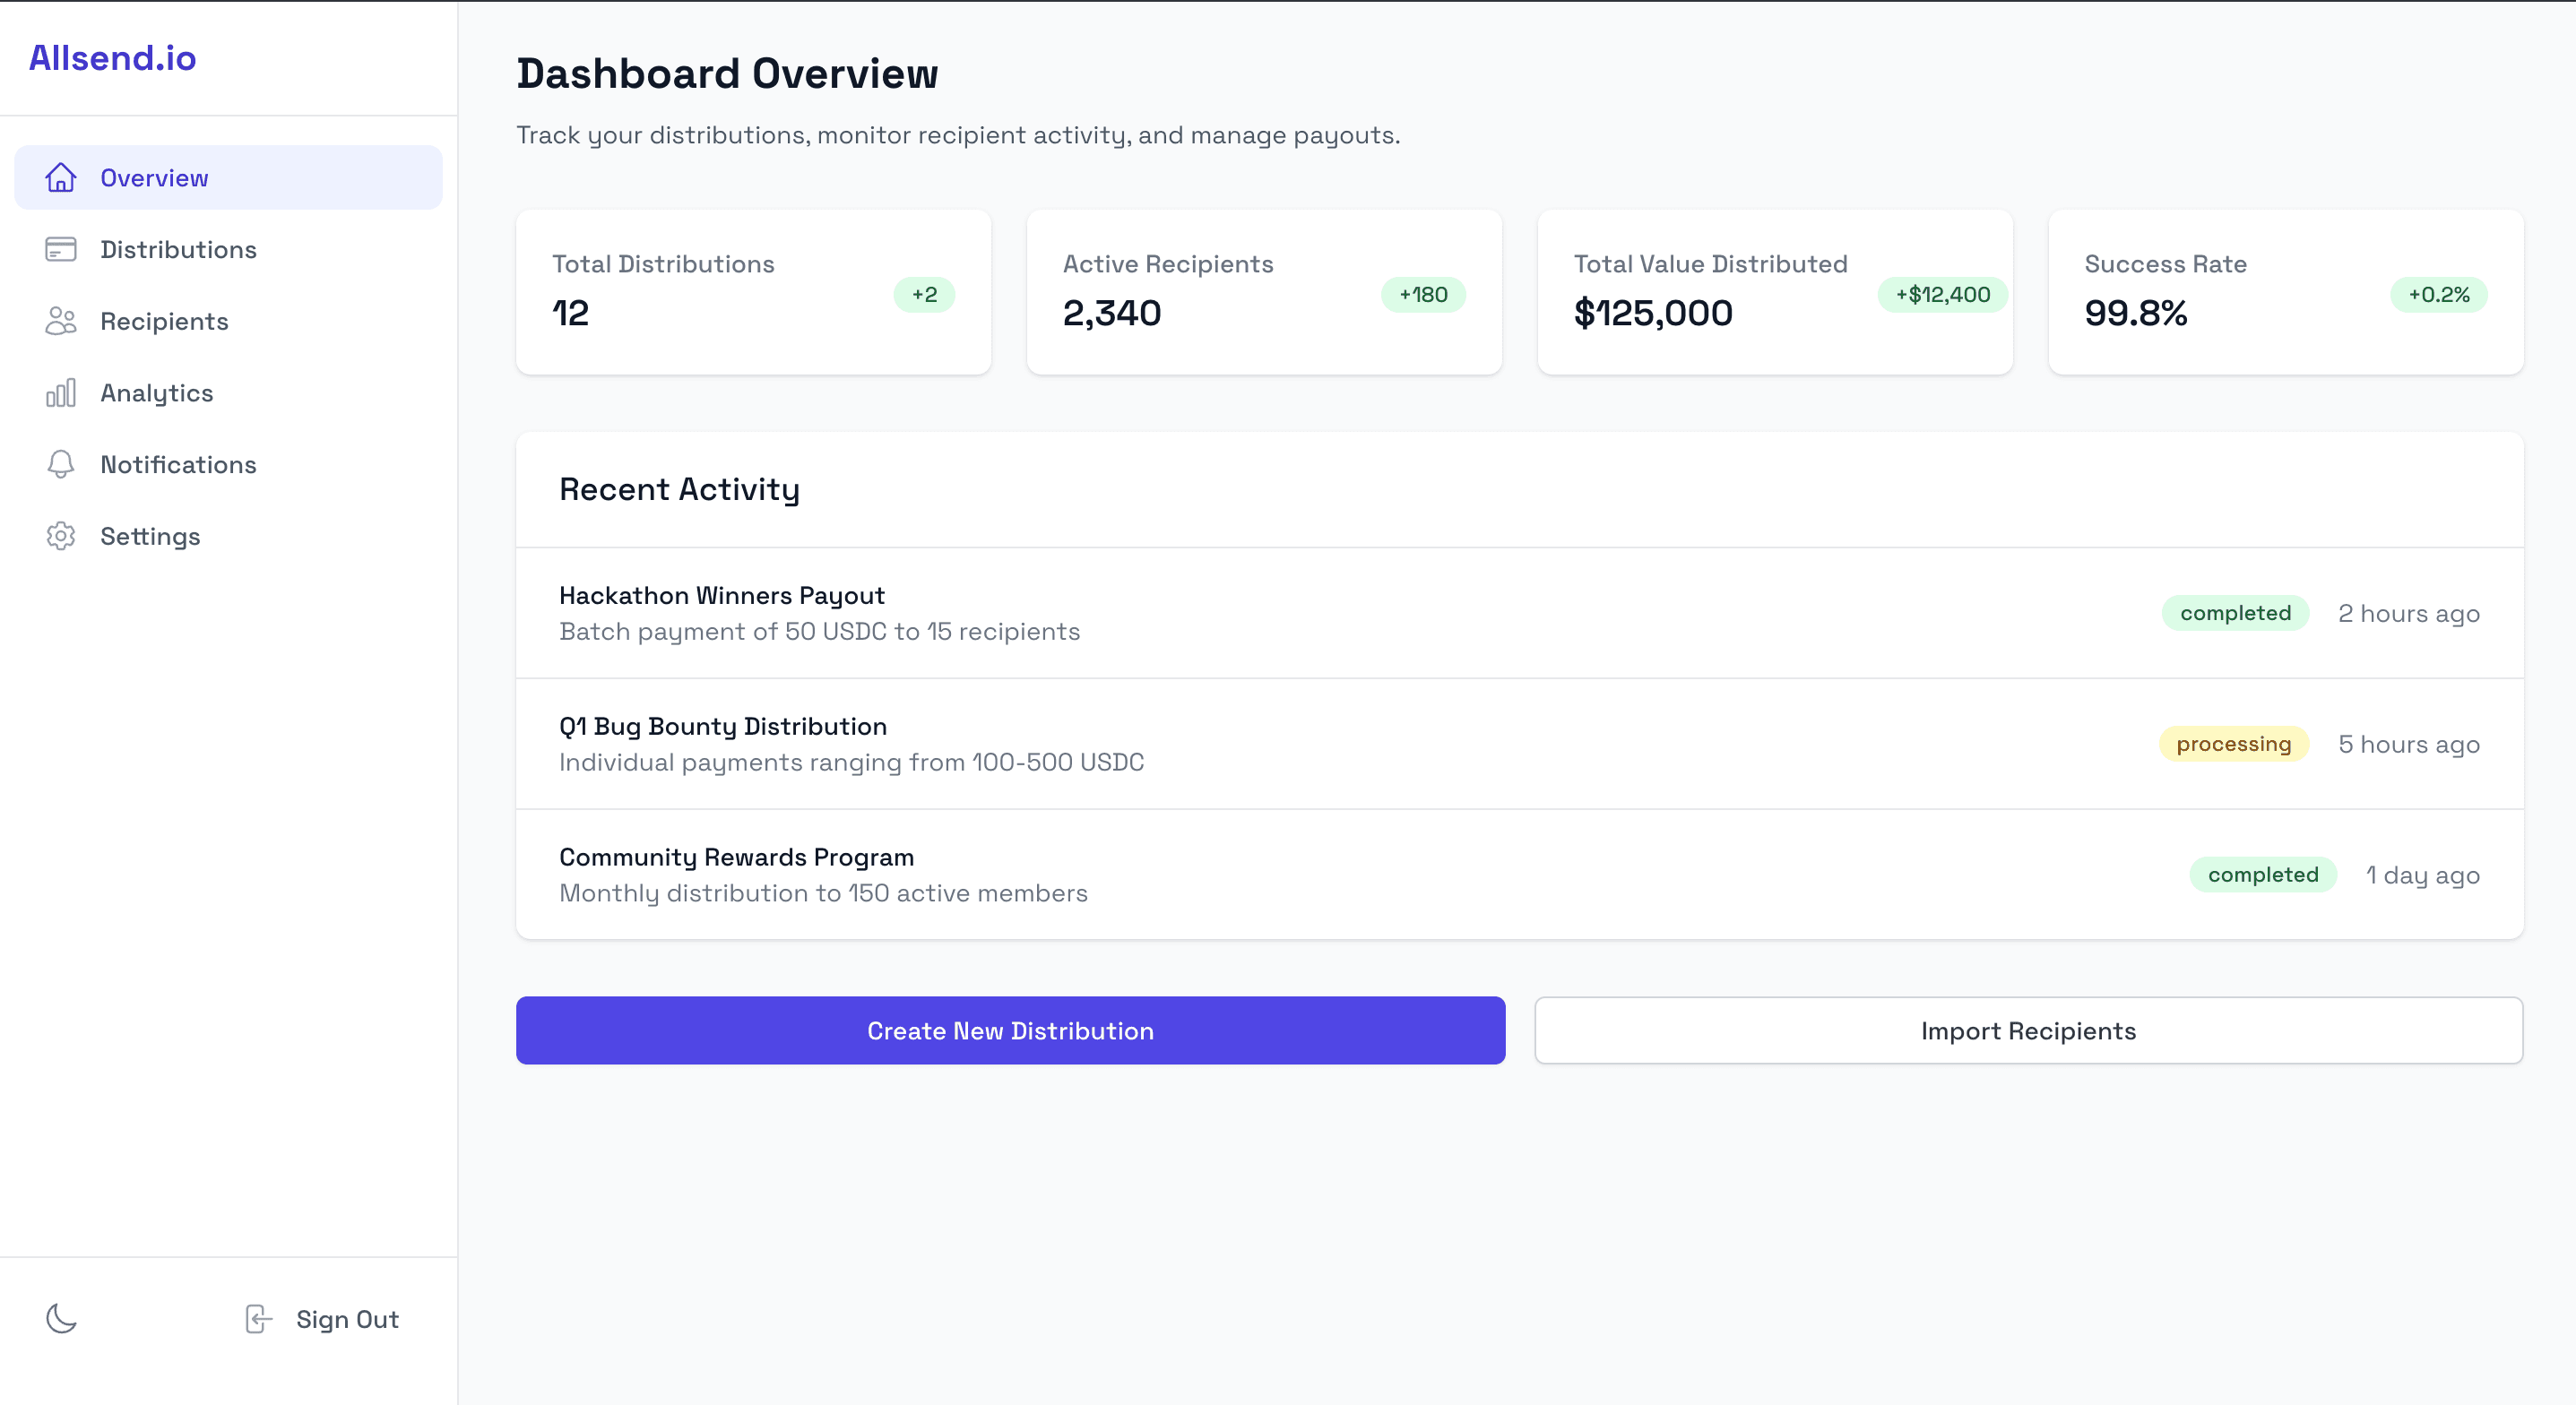Open Analytics via the bar chart icon
This screenshot has height=1405, width=2576.
pyautogui.click(x=60, y=393)
